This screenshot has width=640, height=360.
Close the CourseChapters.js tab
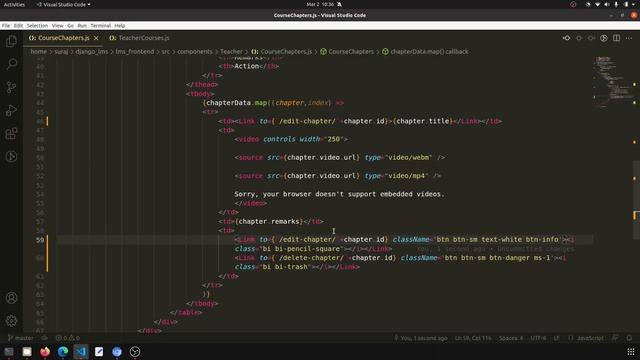[x=96, y=38]
